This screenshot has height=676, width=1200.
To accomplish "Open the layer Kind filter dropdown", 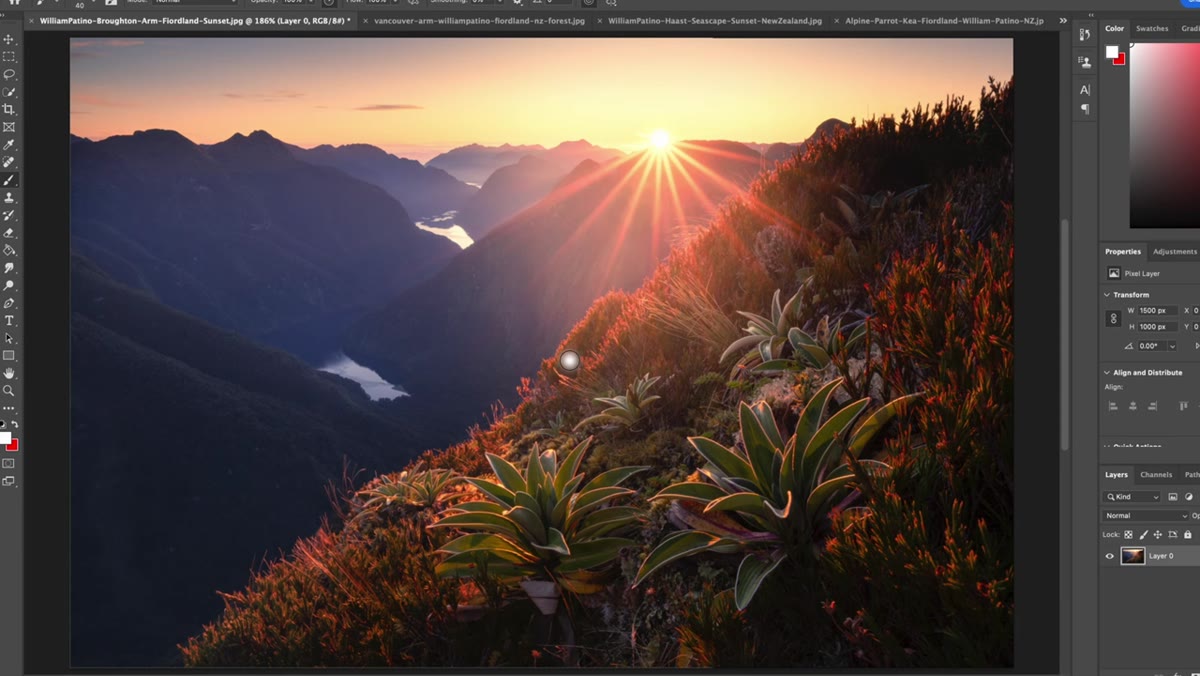I will click(x=1132, y=497).
